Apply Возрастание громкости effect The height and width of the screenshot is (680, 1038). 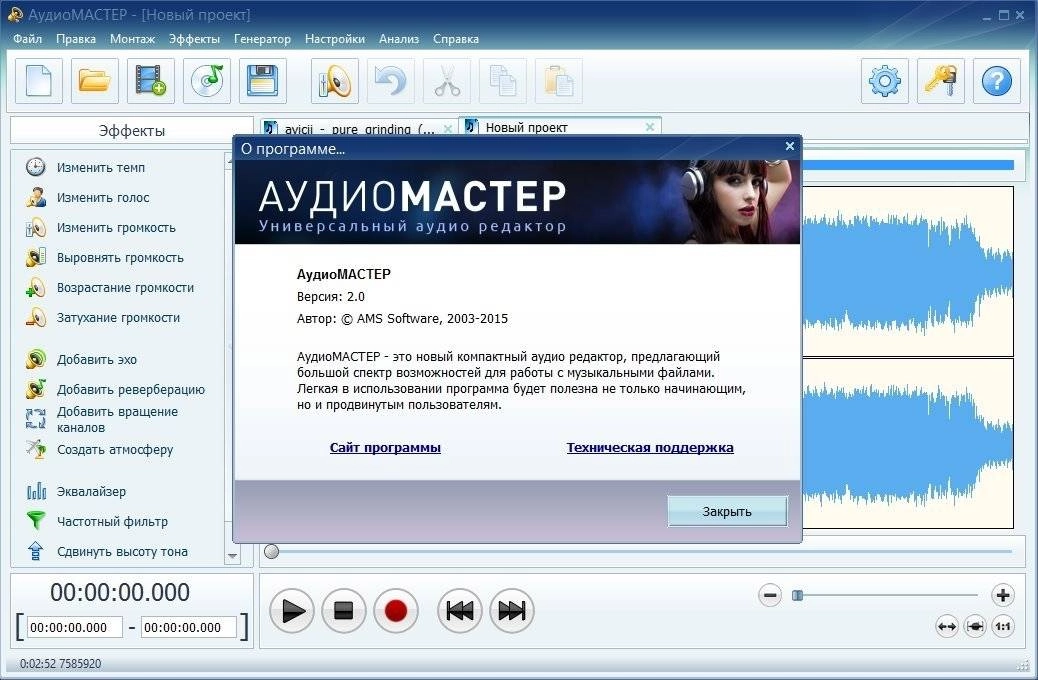click(x=110, y=287)
